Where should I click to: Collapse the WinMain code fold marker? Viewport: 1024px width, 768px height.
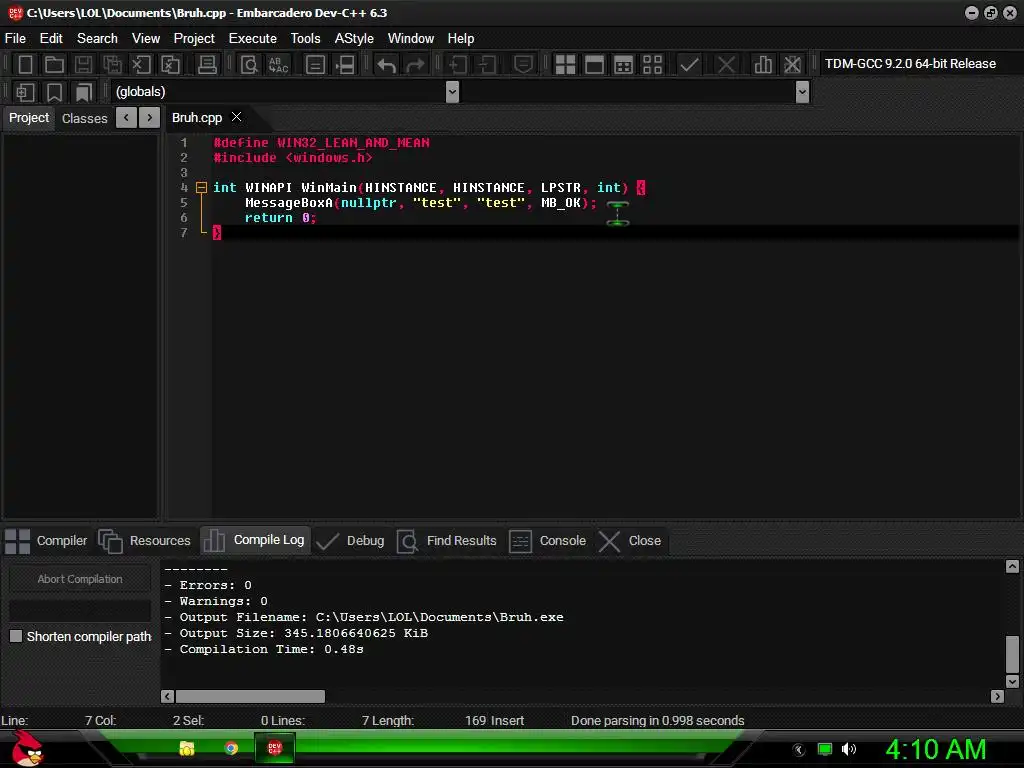(201, 187)
